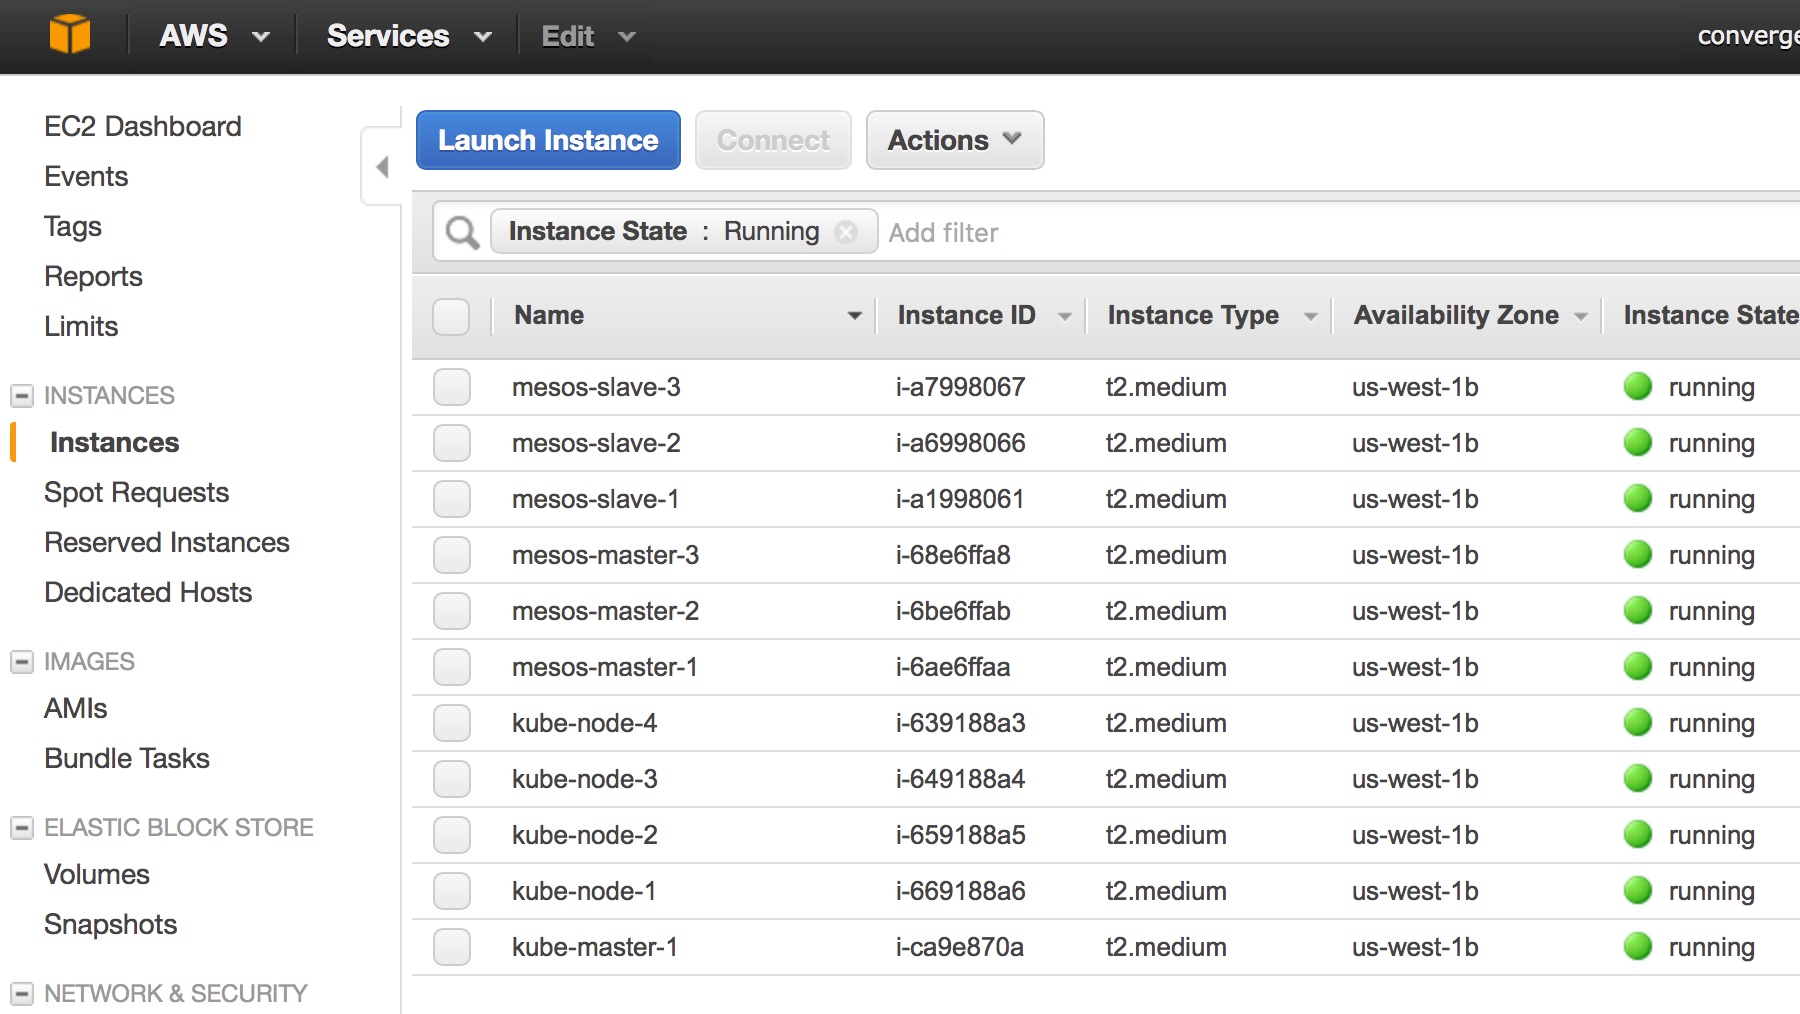Collapse the NETWORK & SECURITY section

click(22, 994)
